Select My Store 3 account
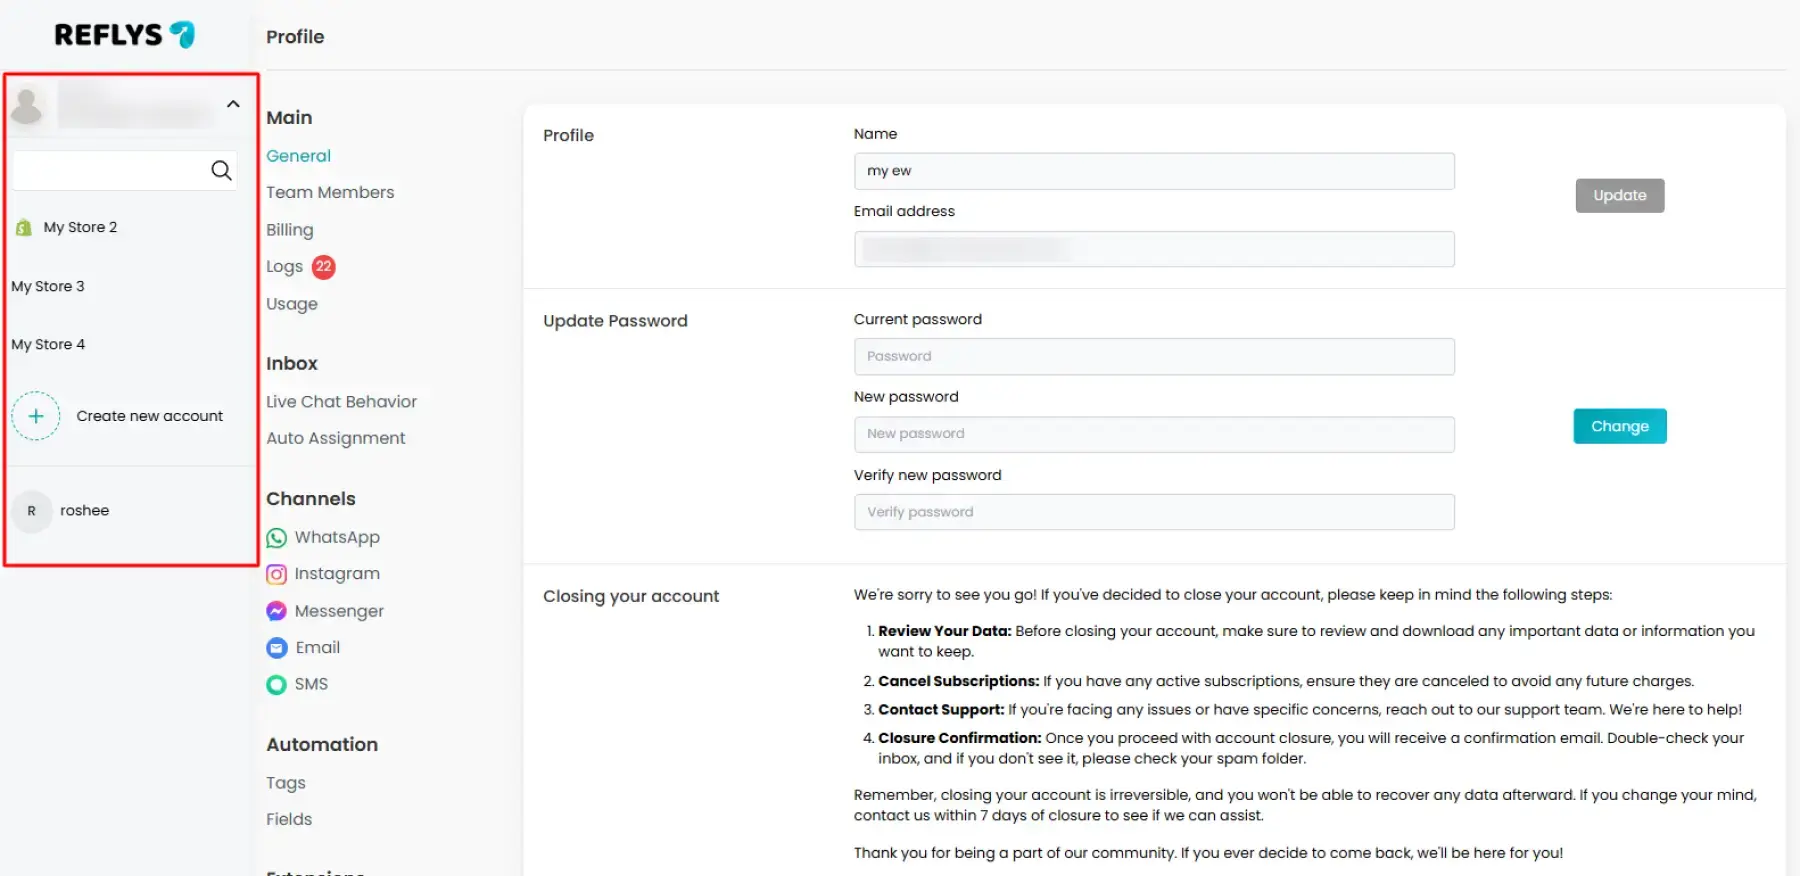1800x876 pixels. coord(48,286)
